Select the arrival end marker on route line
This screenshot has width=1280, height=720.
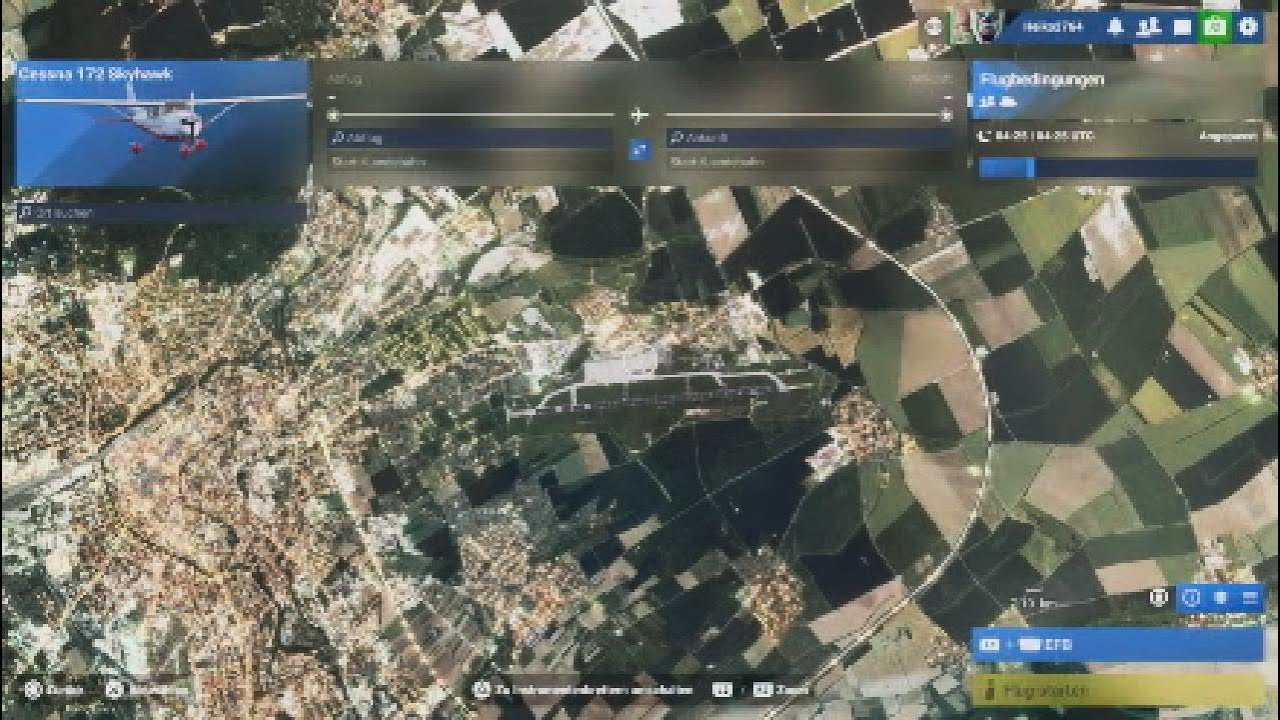[x=946, y=115]
